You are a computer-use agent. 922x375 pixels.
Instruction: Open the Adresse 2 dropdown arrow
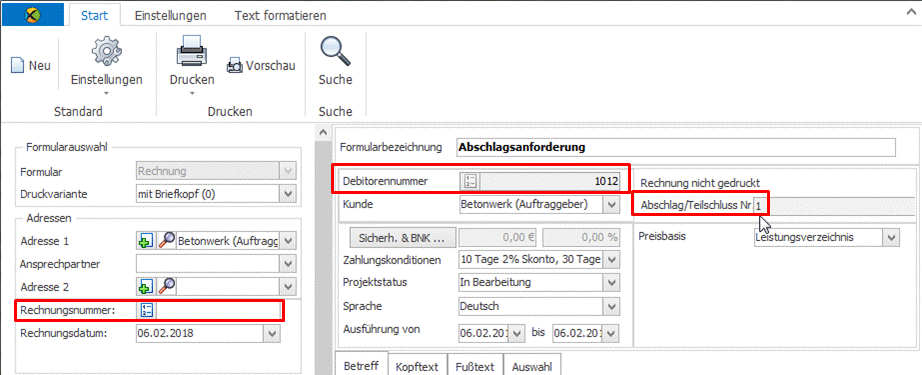pyautogui.click(x=288, y=287)
